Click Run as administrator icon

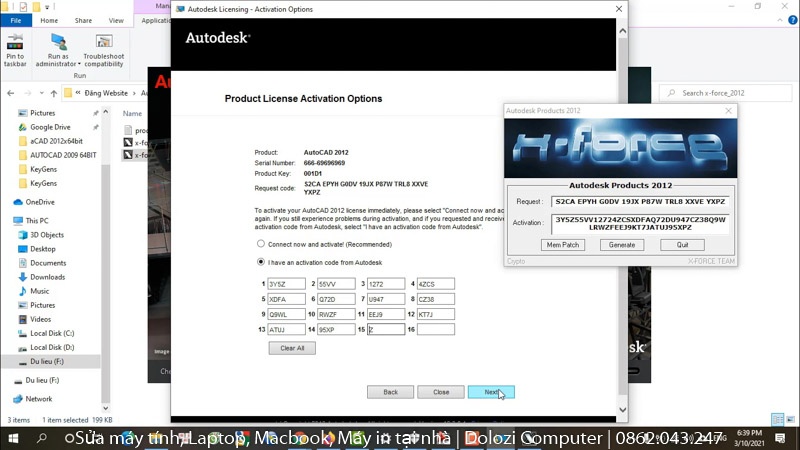(58, 44)
